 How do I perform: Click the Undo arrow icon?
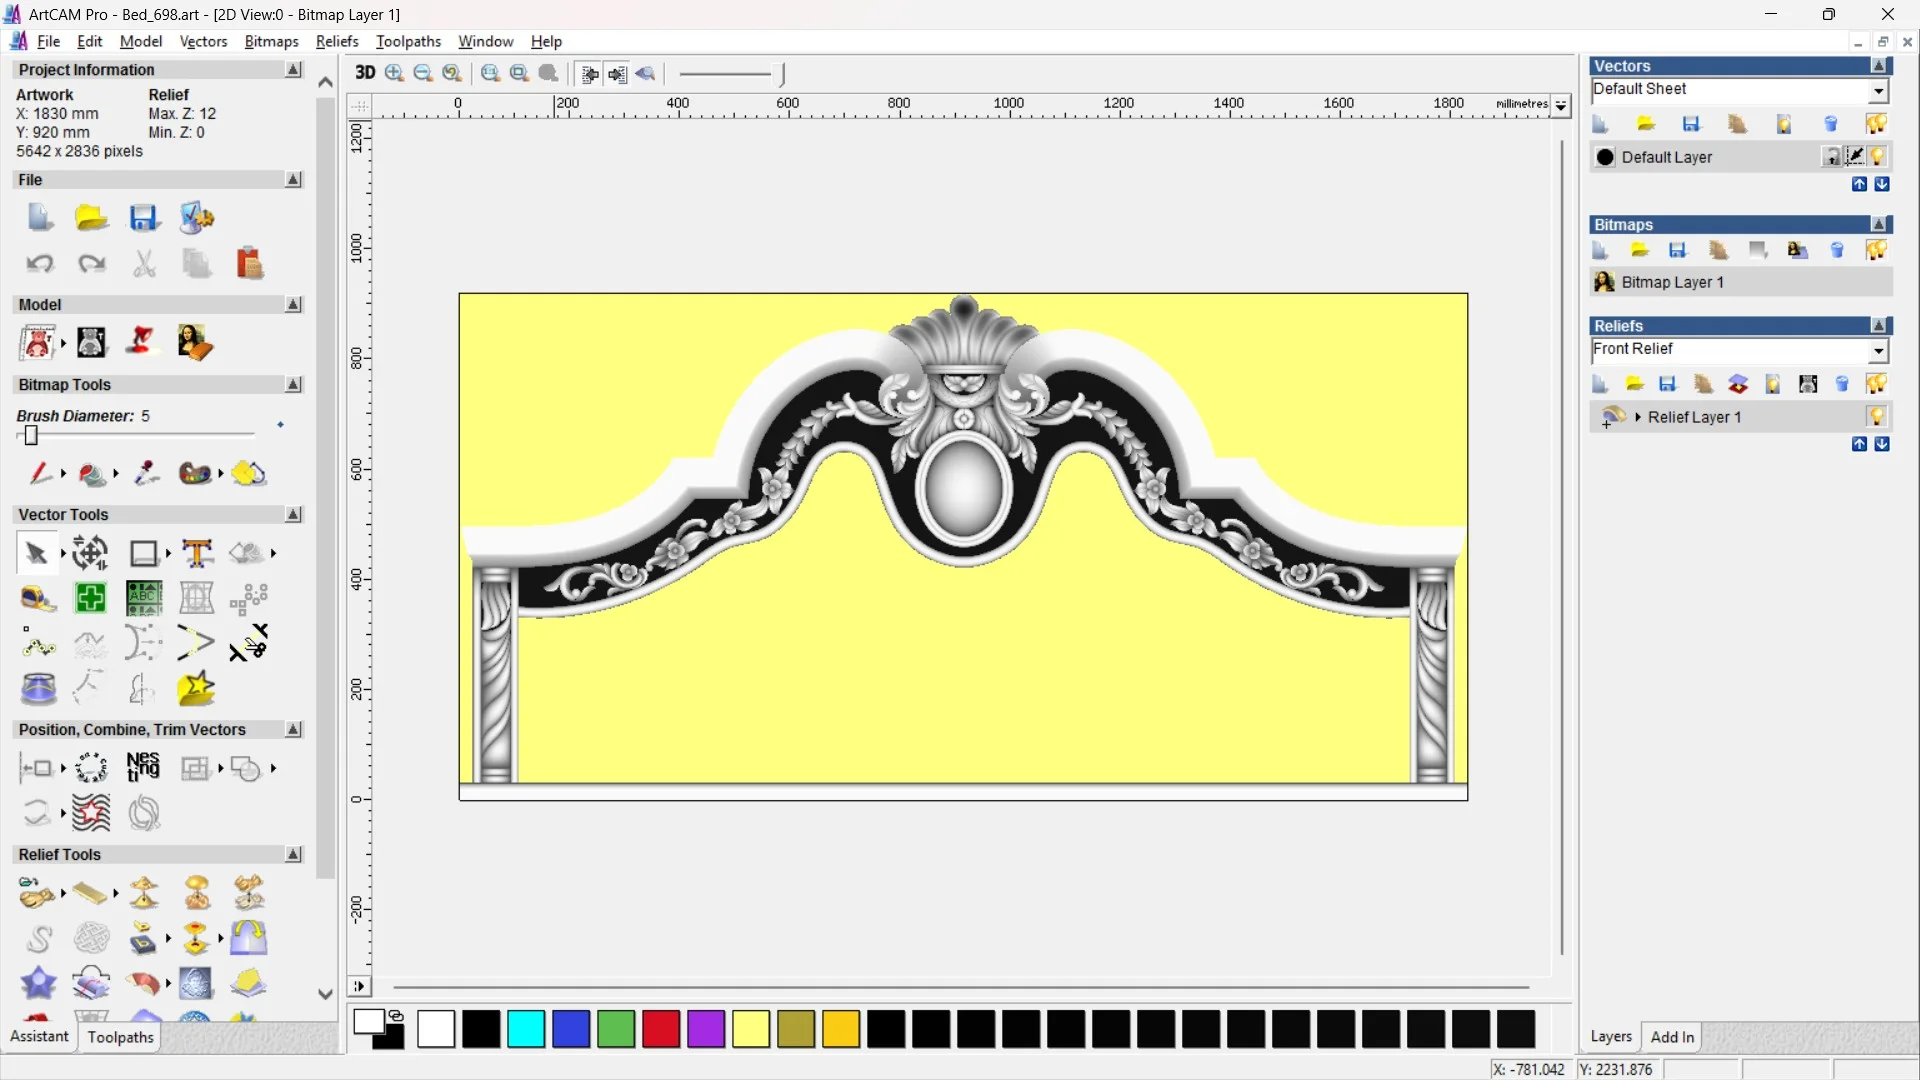pyautogui.click(x=40, y=264)
